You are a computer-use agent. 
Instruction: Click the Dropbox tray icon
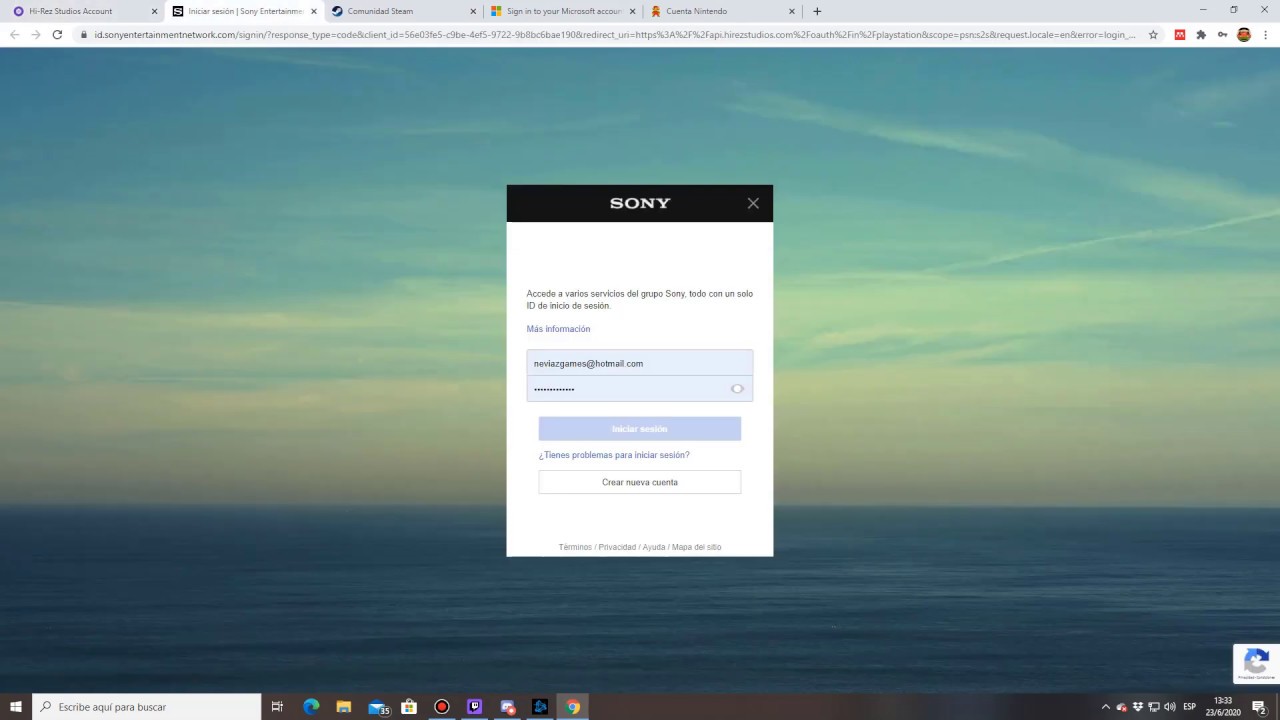click(x=1137, y=707)
